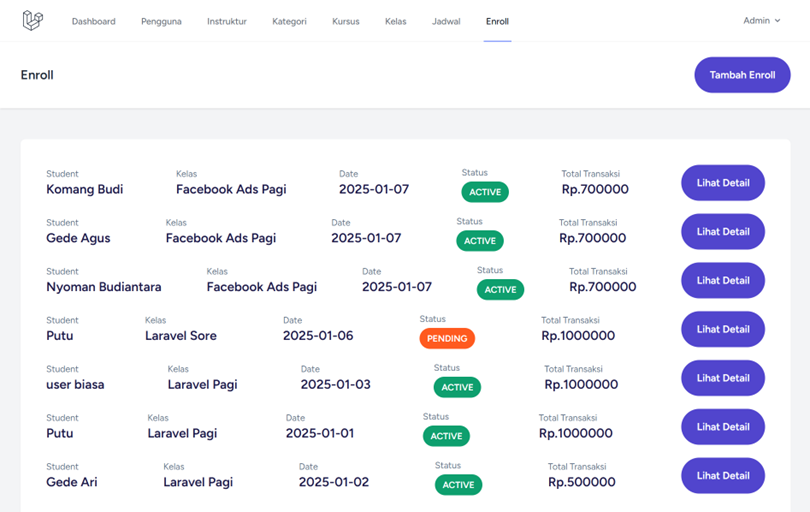Click the Laravel logo icon
The image size is (810, 512).
click(x=33, y=21)
